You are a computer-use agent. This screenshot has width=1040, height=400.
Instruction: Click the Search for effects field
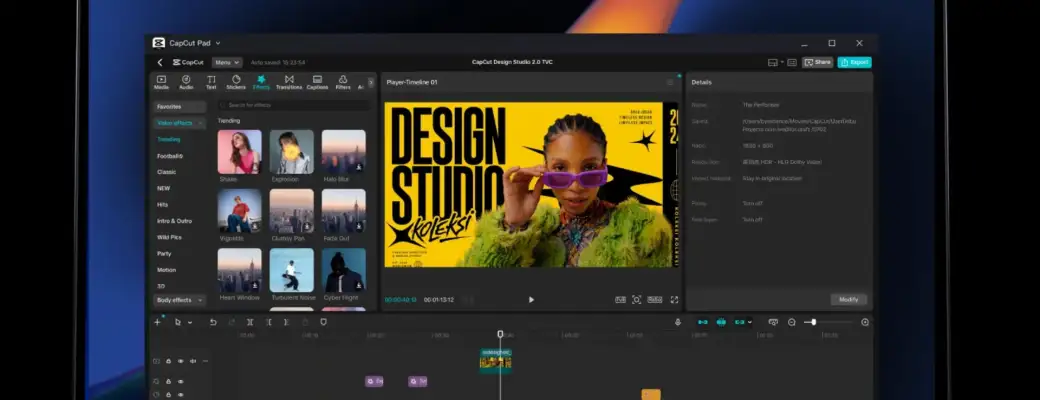[x=294, y=105]
